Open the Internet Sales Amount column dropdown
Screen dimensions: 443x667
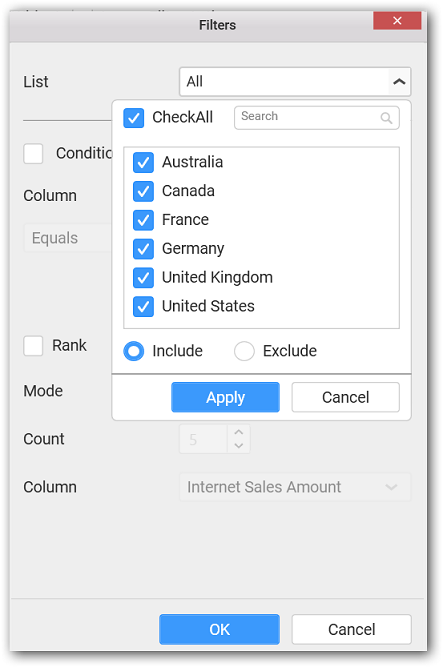click(x=295, y=487)
